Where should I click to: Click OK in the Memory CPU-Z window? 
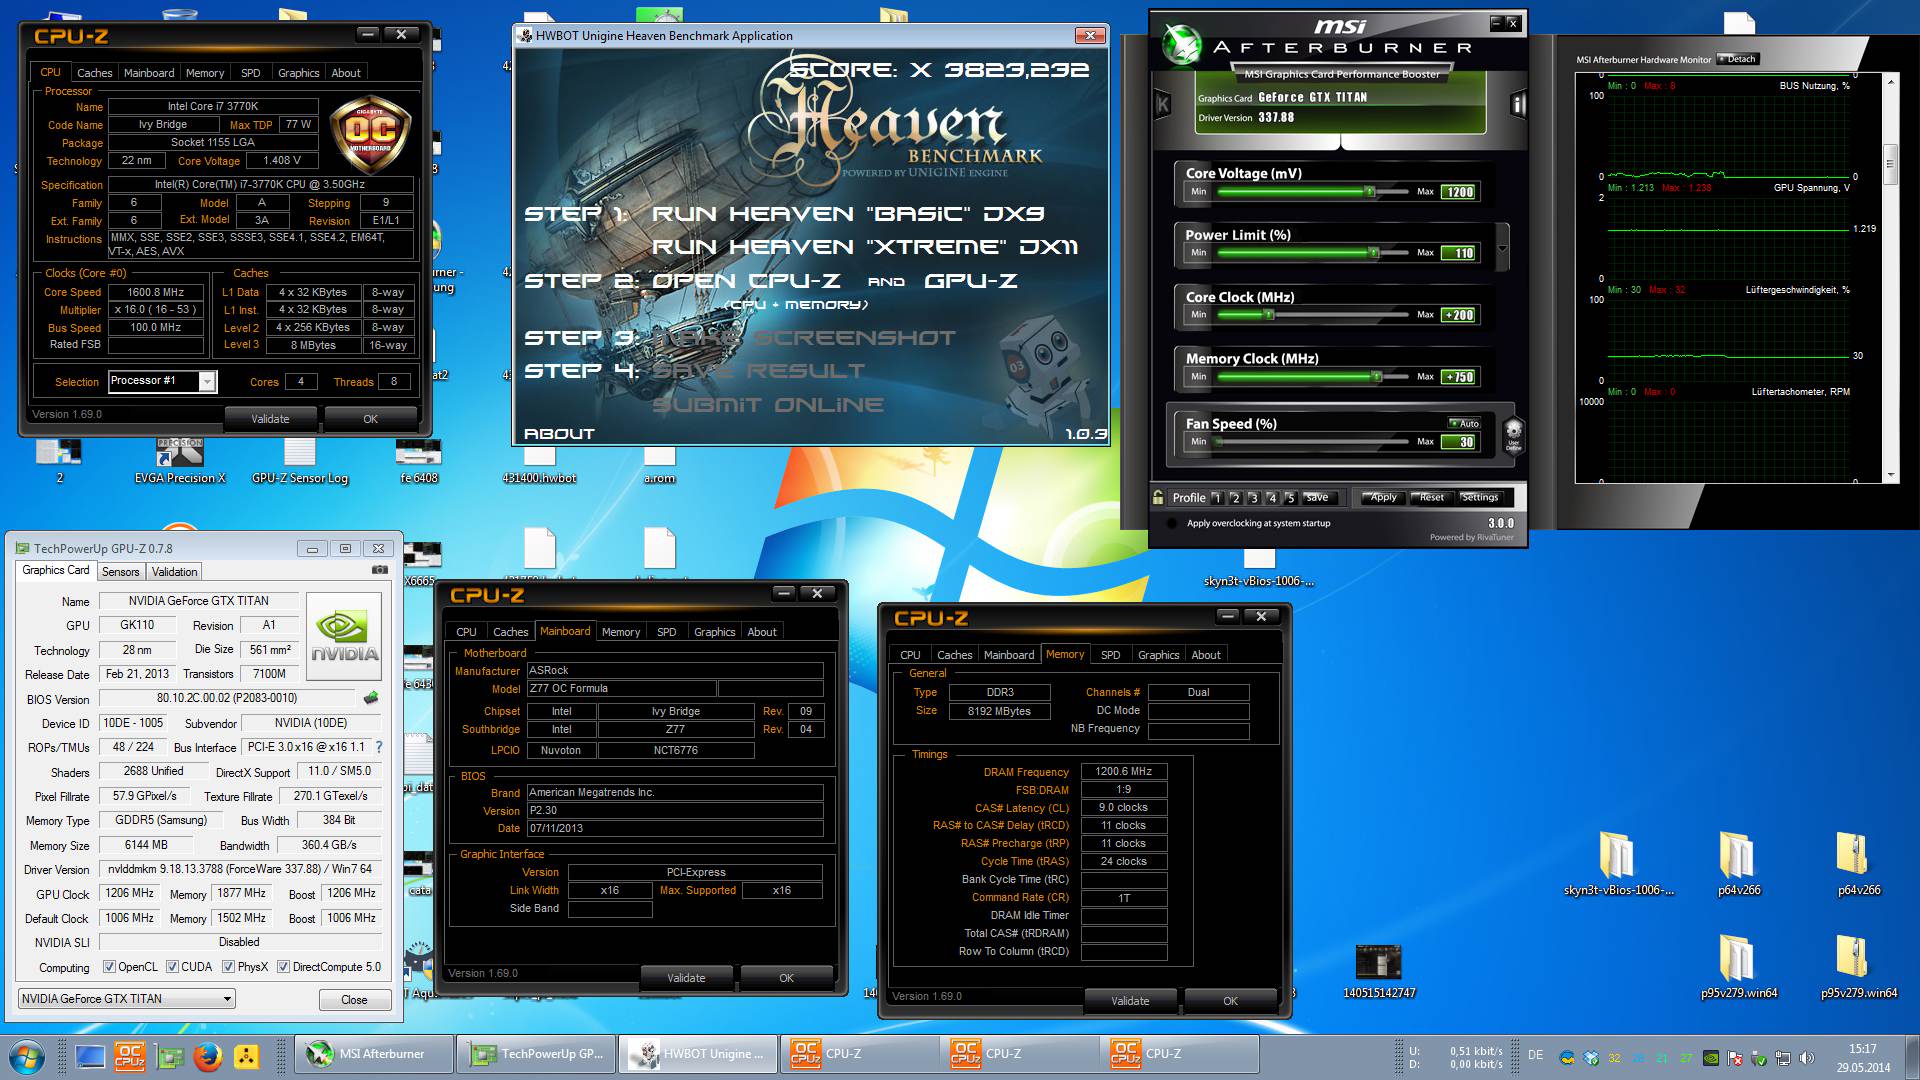pos(1230,1001)
